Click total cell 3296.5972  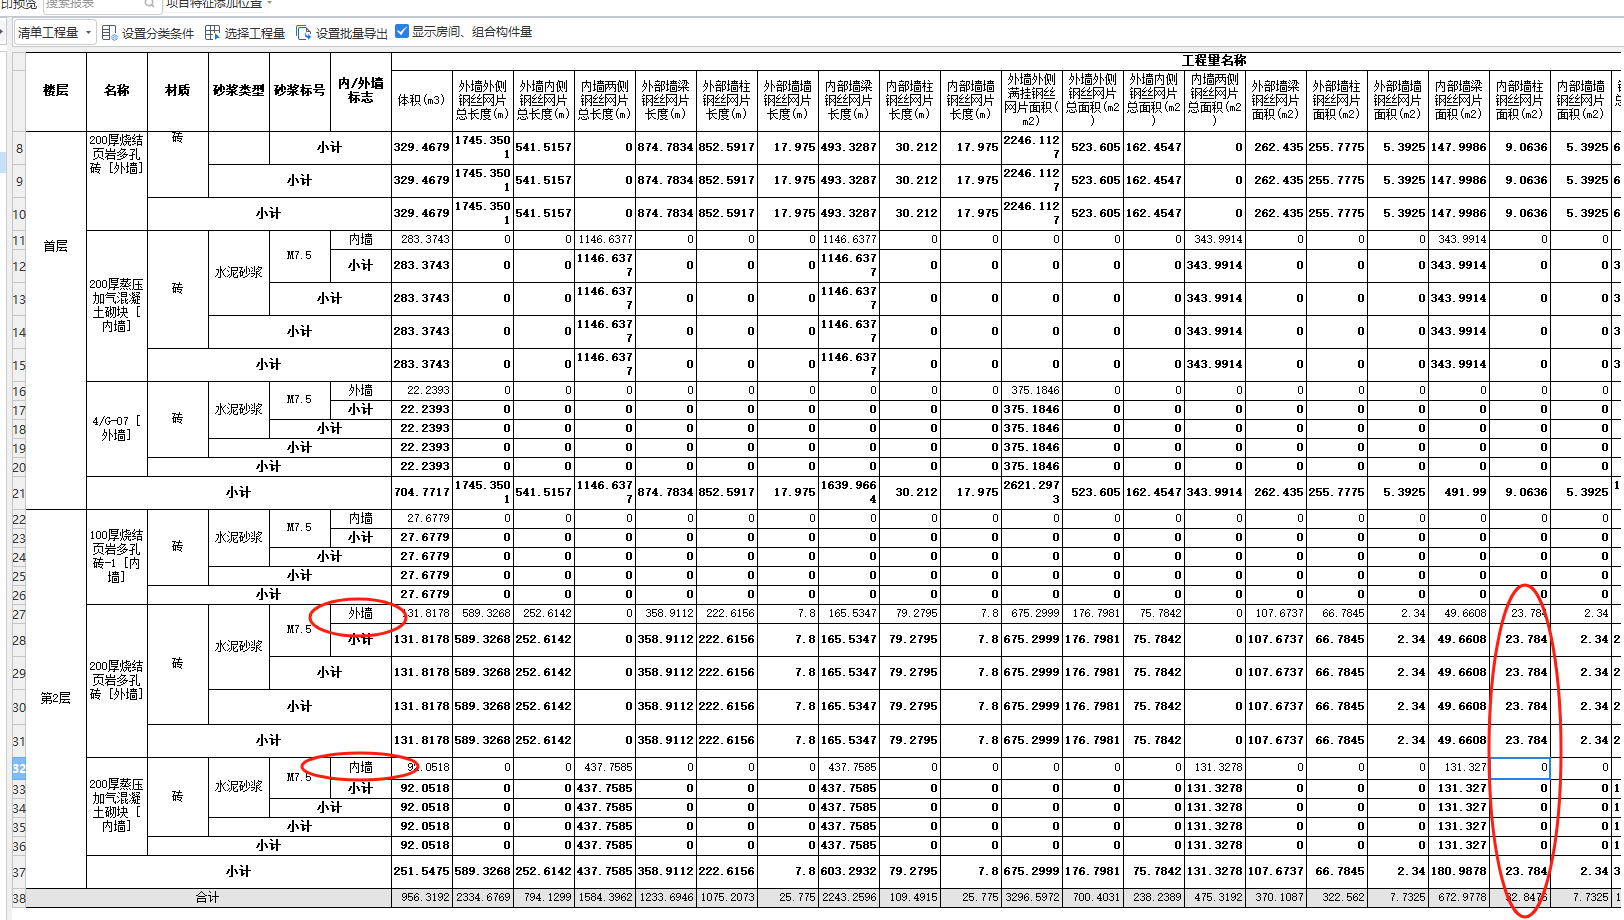click(1032, 898)
